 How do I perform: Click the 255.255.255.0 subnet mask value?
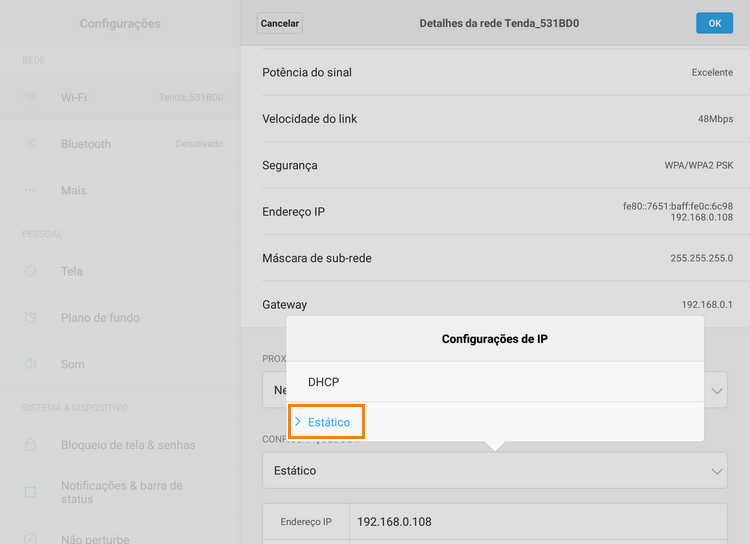click(x=701, y=258)
